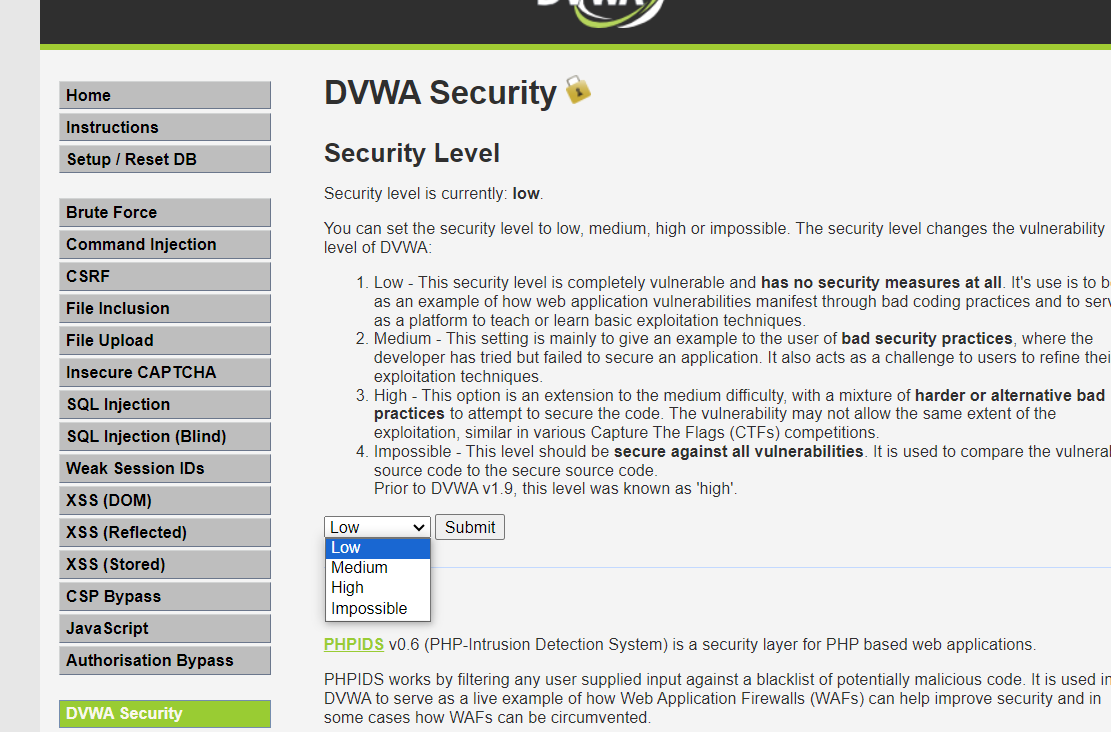Open the Home menu item
Viewport: 1111px width, 732px height.
[x=164, y=95]
